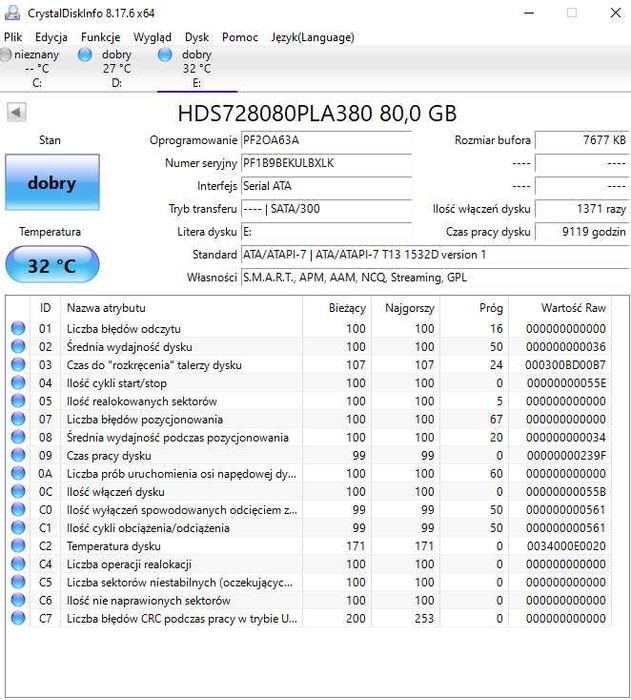Click status orb for attribute C2 Temperatura dysku
The height and width of the screenshot is (700, 631).
click(x=18, y=546)
